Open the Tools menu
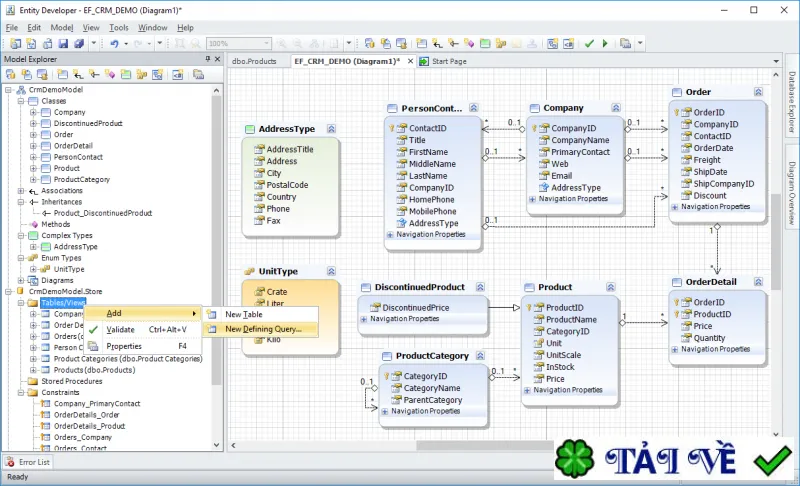800x486 pixels. pyautogui.click(x=119, y=28)
